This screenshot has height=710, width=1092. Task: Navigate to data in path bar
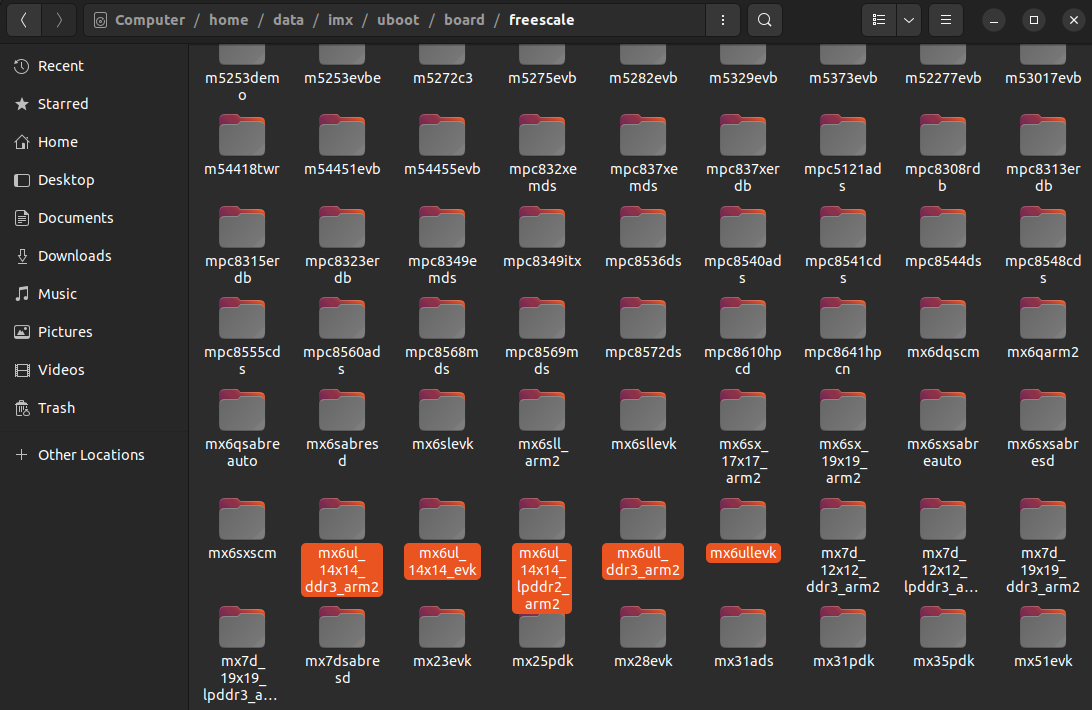288,20
